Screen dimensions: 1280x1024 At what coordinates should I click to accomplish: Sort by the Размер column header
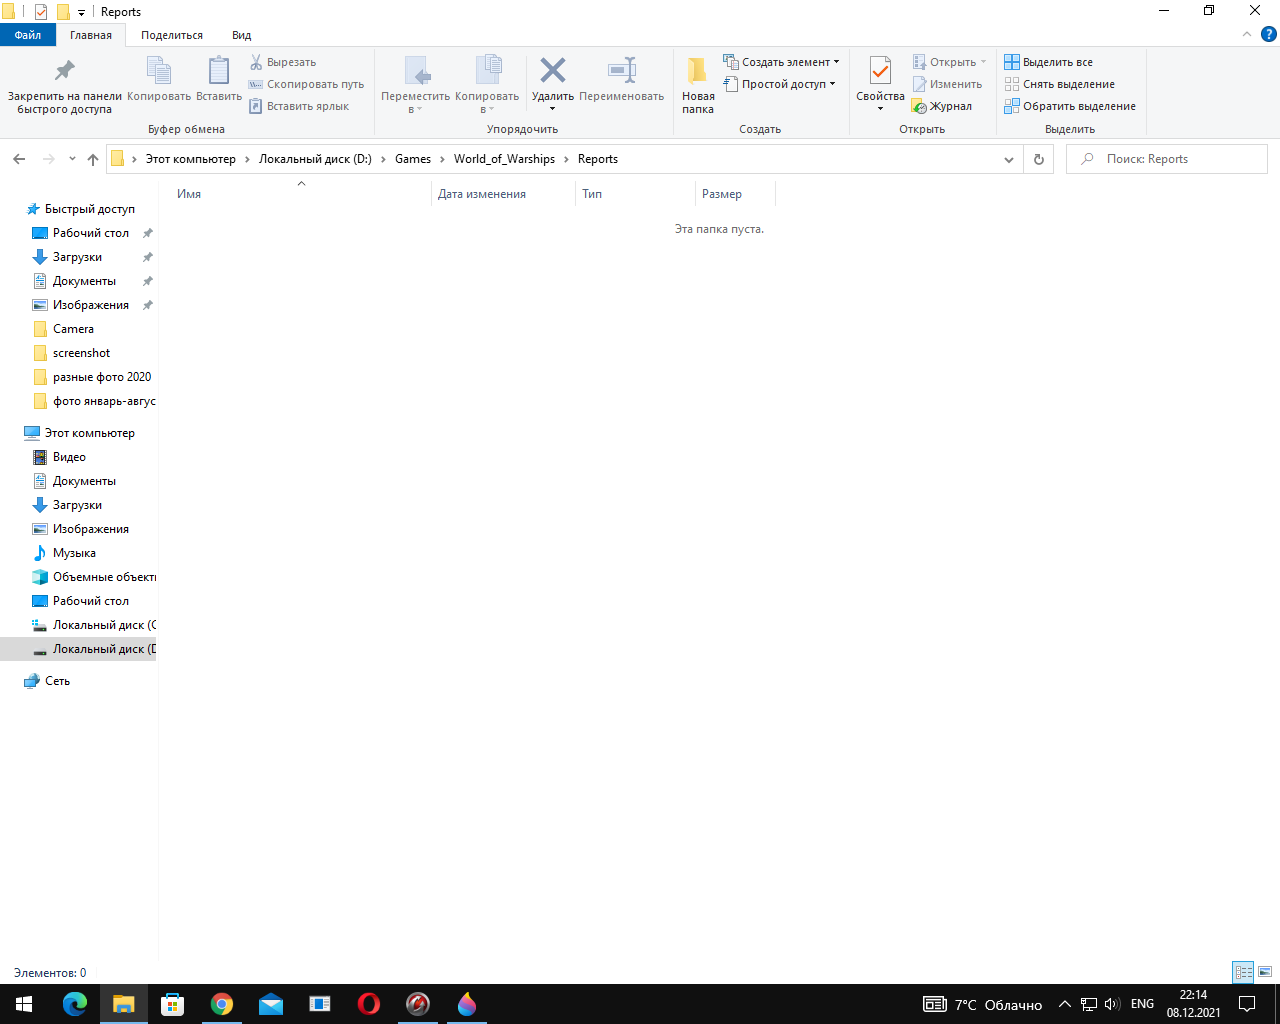735,194
